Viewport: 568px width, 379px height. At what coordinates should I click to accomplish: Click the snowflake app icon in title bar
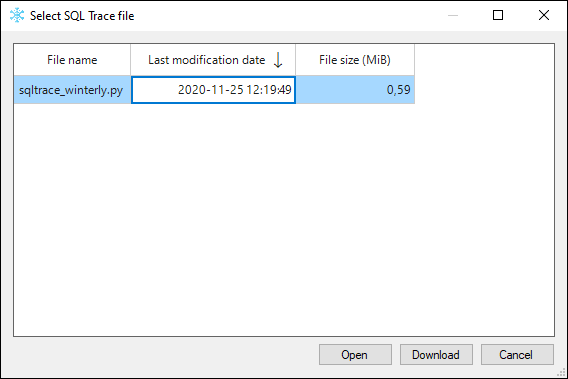coord(17,16)
